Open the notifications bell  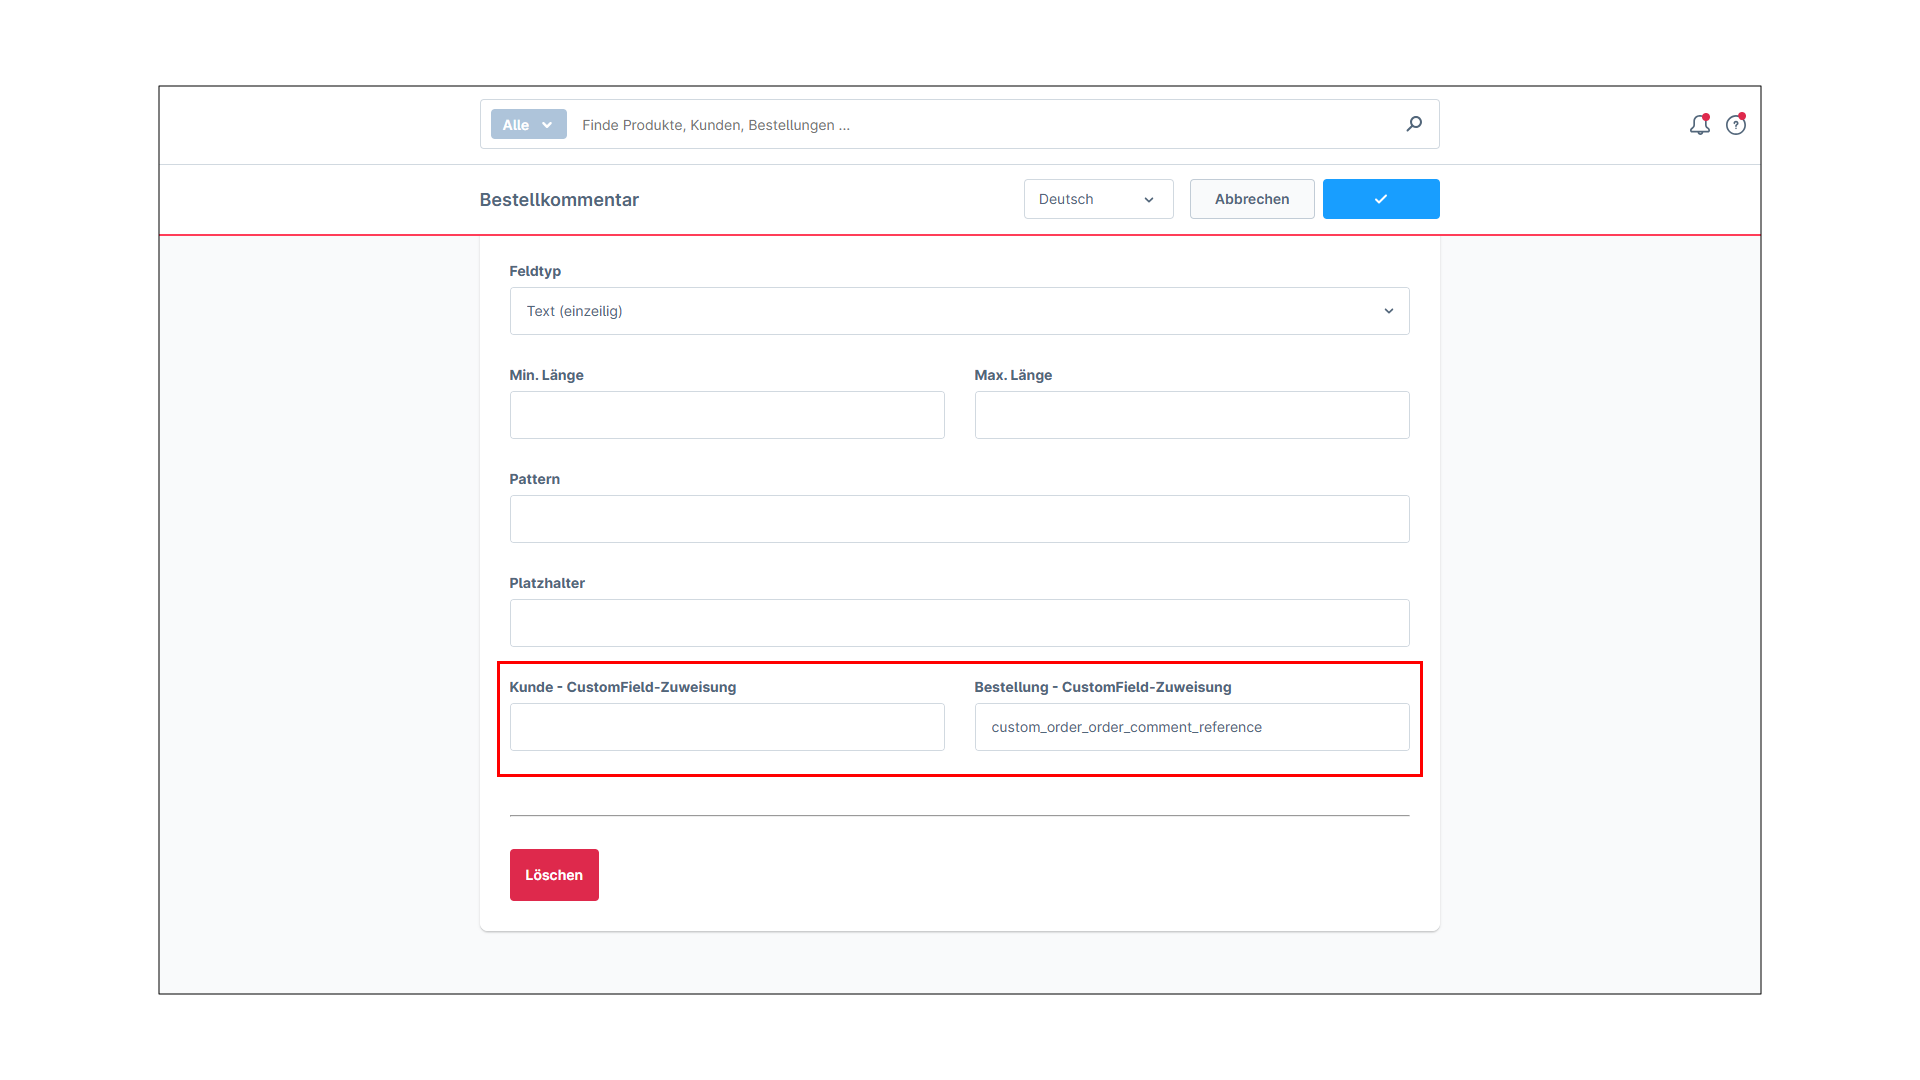coord(1699,125)
